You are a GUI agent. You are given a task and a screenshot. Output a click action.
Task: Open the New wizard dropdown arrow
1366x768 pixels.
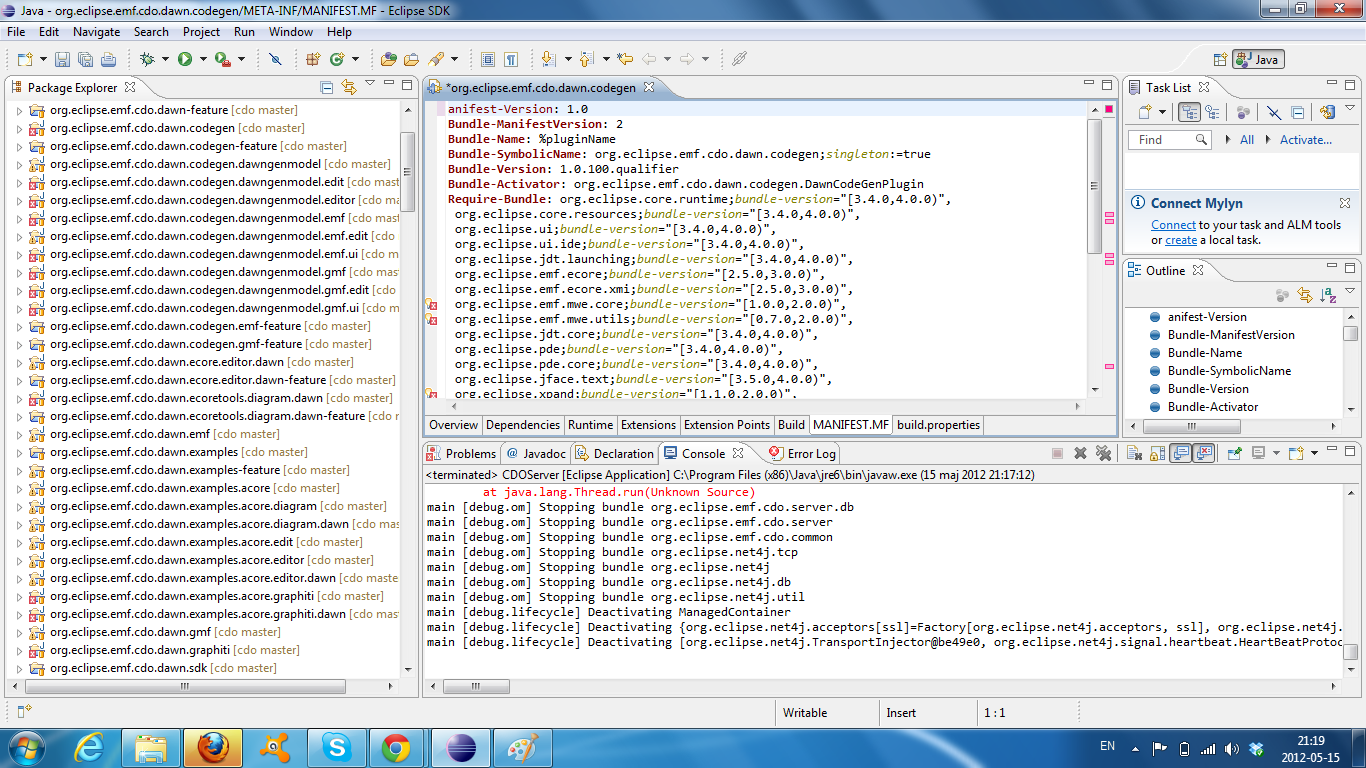[x=42, y=60]
